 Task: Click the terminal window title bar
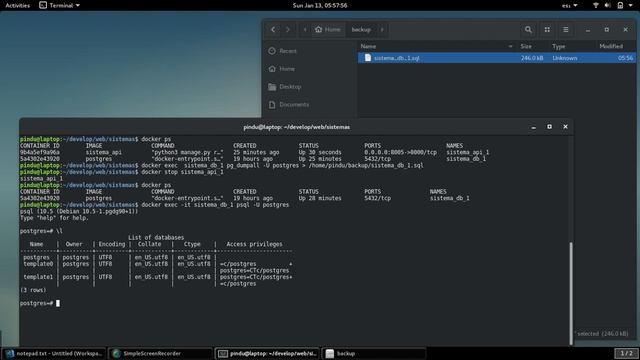(296, 127)
